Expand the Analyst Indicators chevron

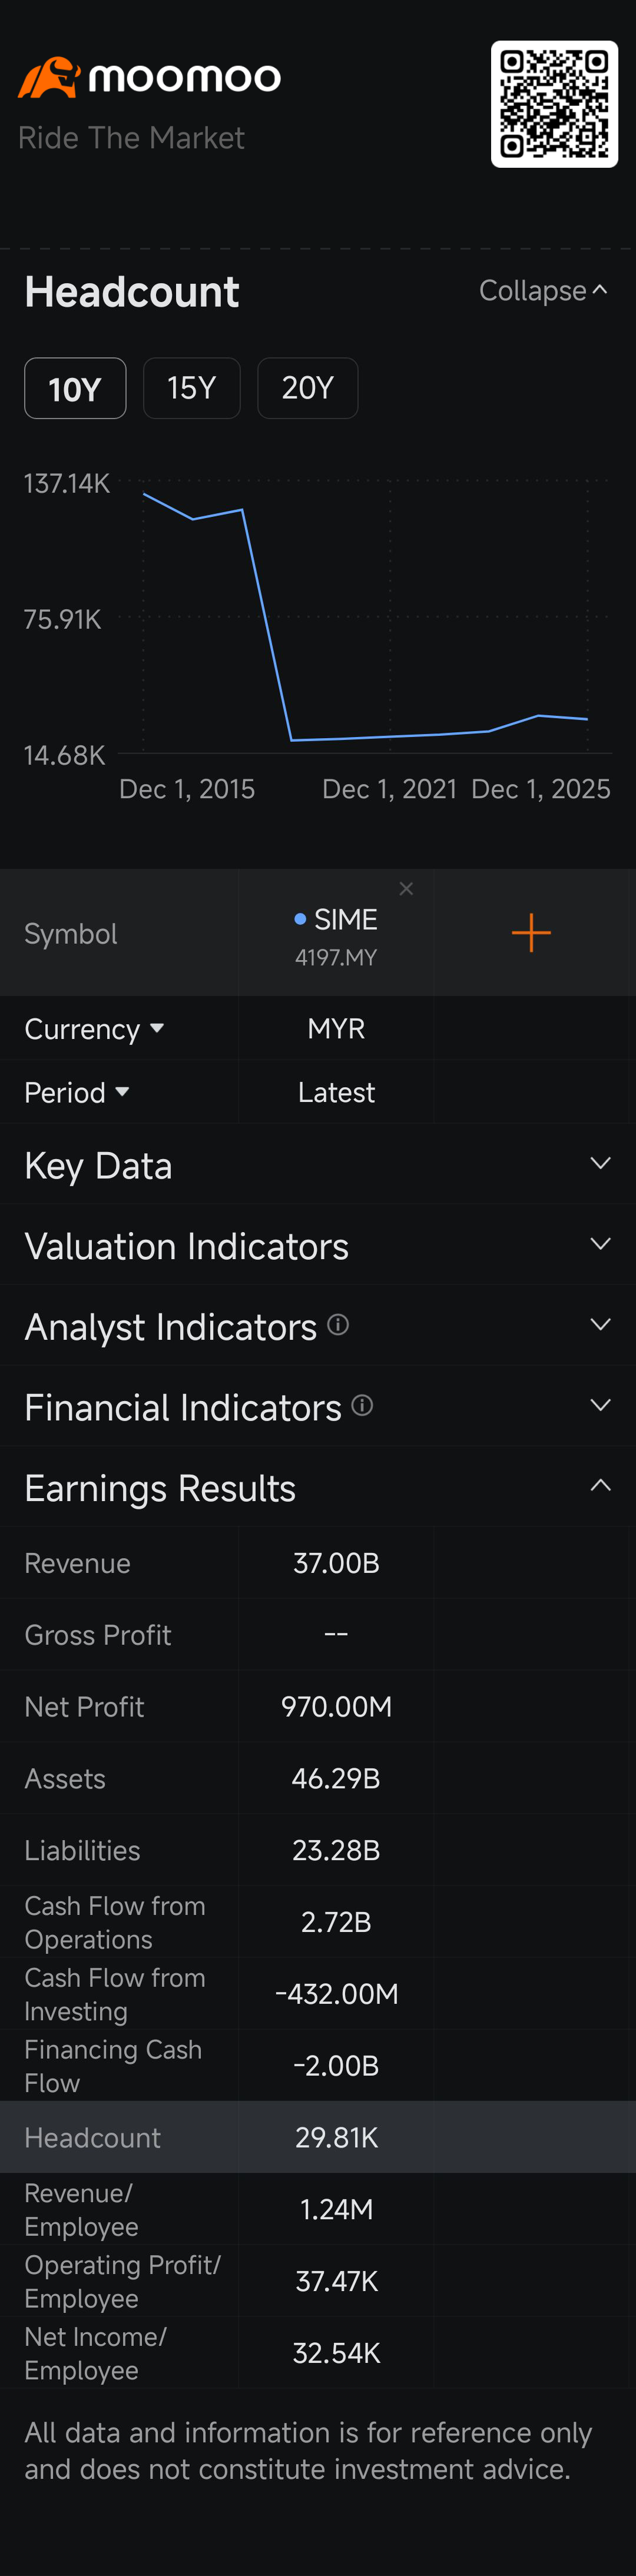point(600,1325)
